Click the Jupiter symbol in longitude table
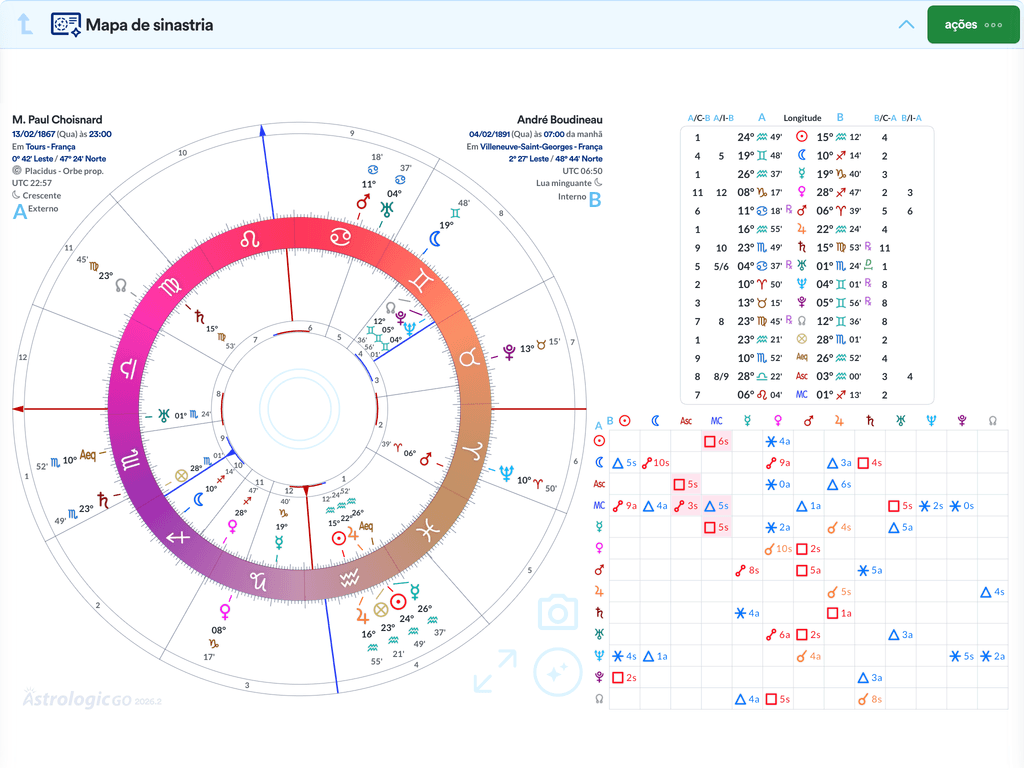The height and width of the screenshot is (768, 1024). [x=801, y=229]
